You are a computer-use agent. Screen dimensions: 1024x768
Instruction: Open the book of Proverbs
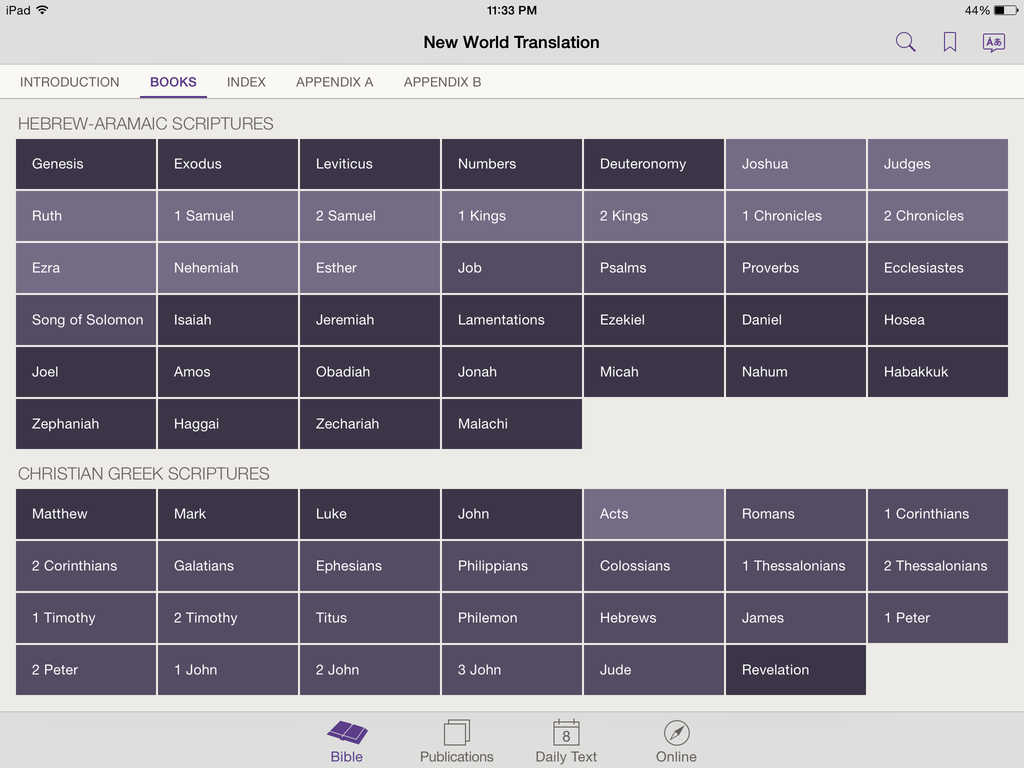click(795, 268)
